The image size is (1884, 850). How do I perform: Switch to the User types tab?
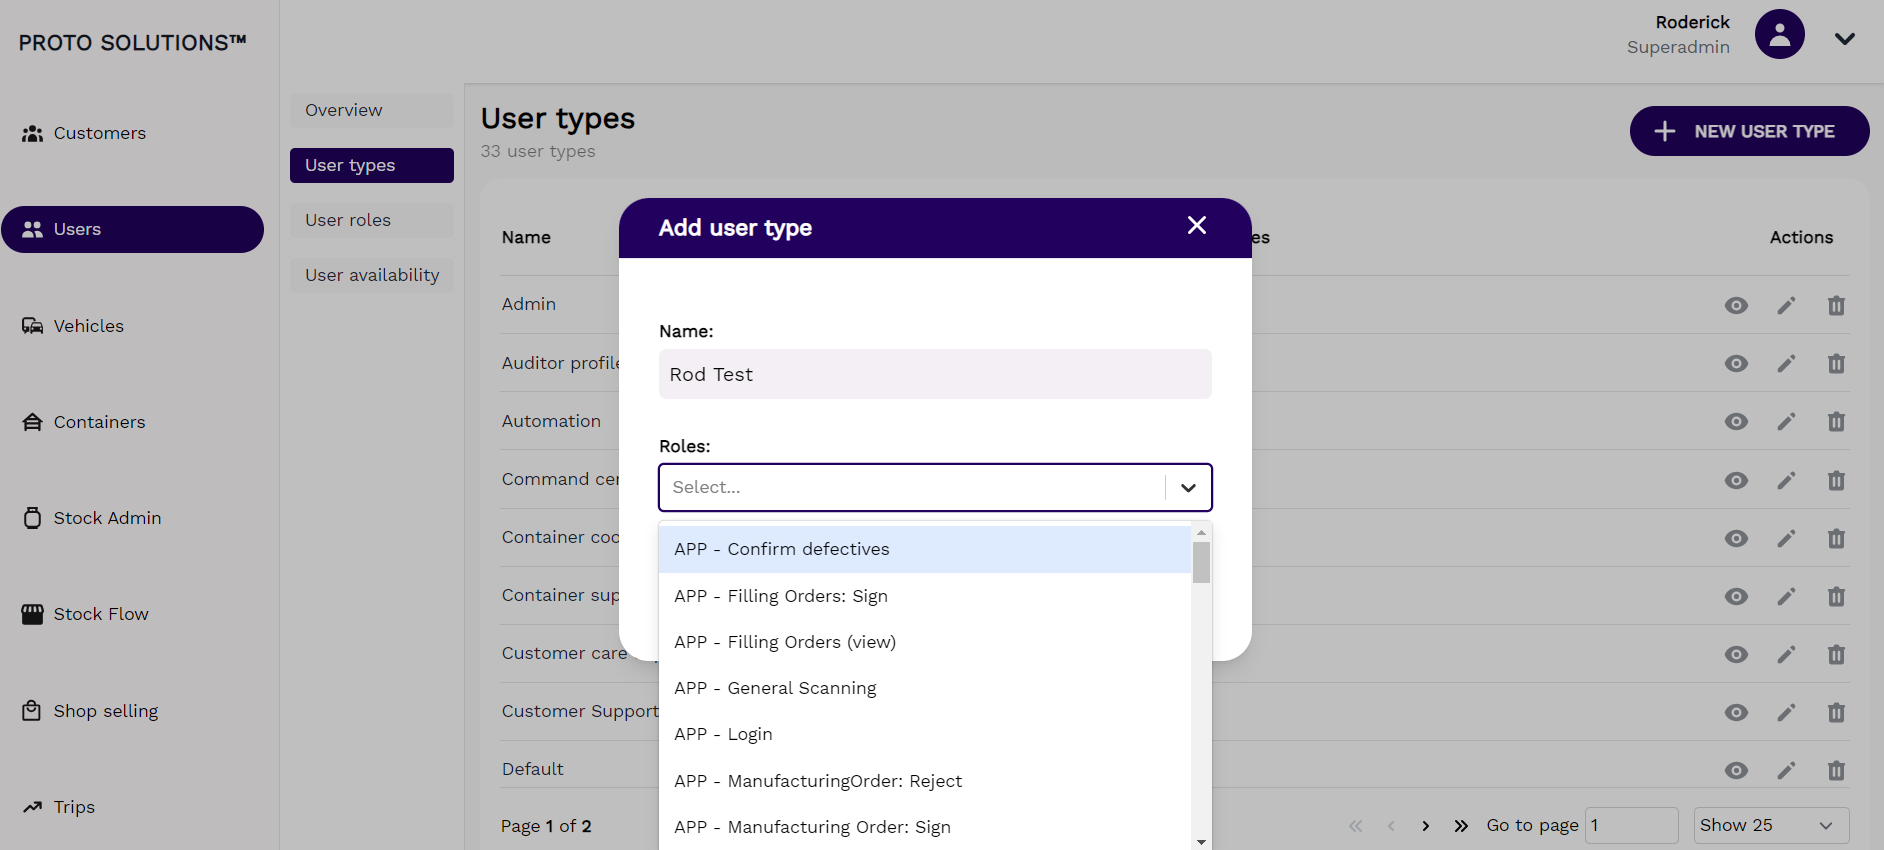(372, 165)
